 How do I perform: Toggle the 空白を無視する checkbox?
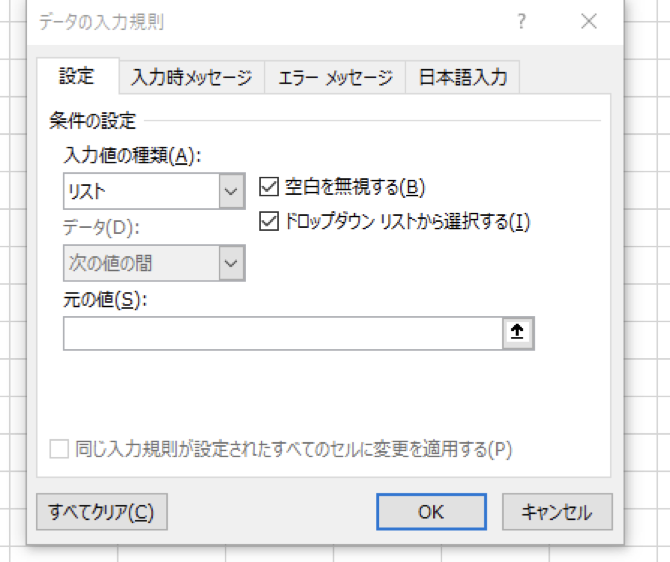(269, 187)
